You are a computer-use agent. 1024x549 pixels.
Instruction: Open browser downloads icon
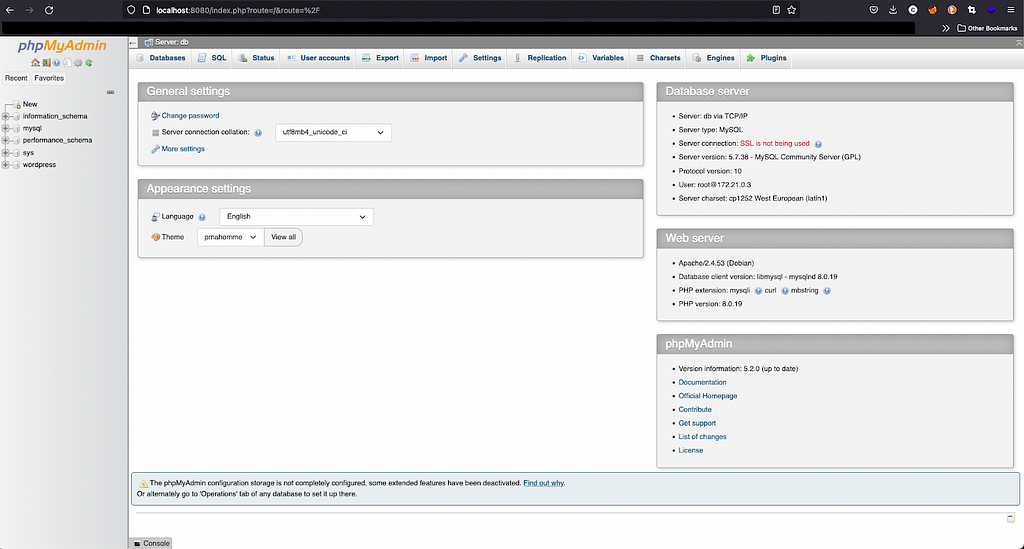(x=893, y=10)
